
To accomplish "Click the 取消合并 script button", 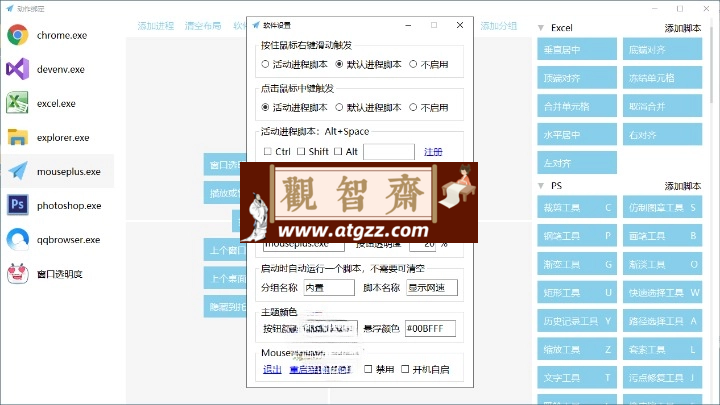I will coord(663,106).
